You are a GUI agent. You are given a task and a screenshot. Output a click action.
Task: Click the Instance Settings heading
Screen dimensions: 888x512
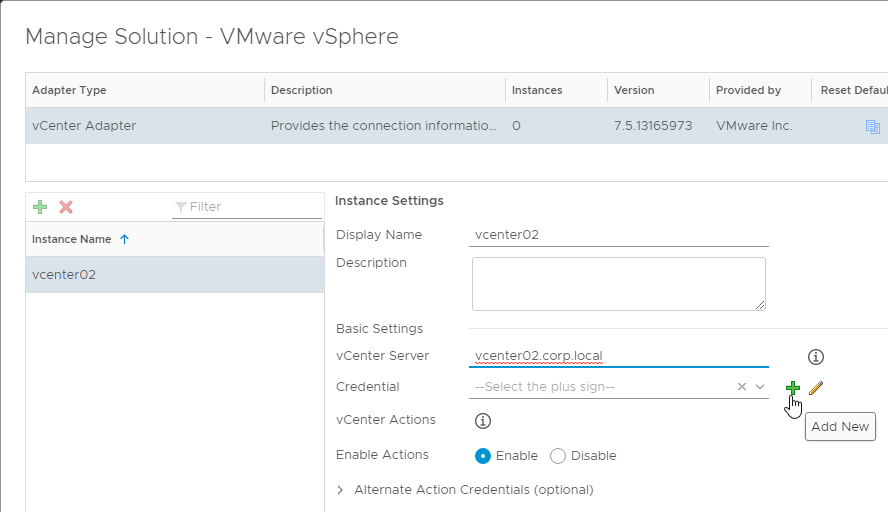389,200
